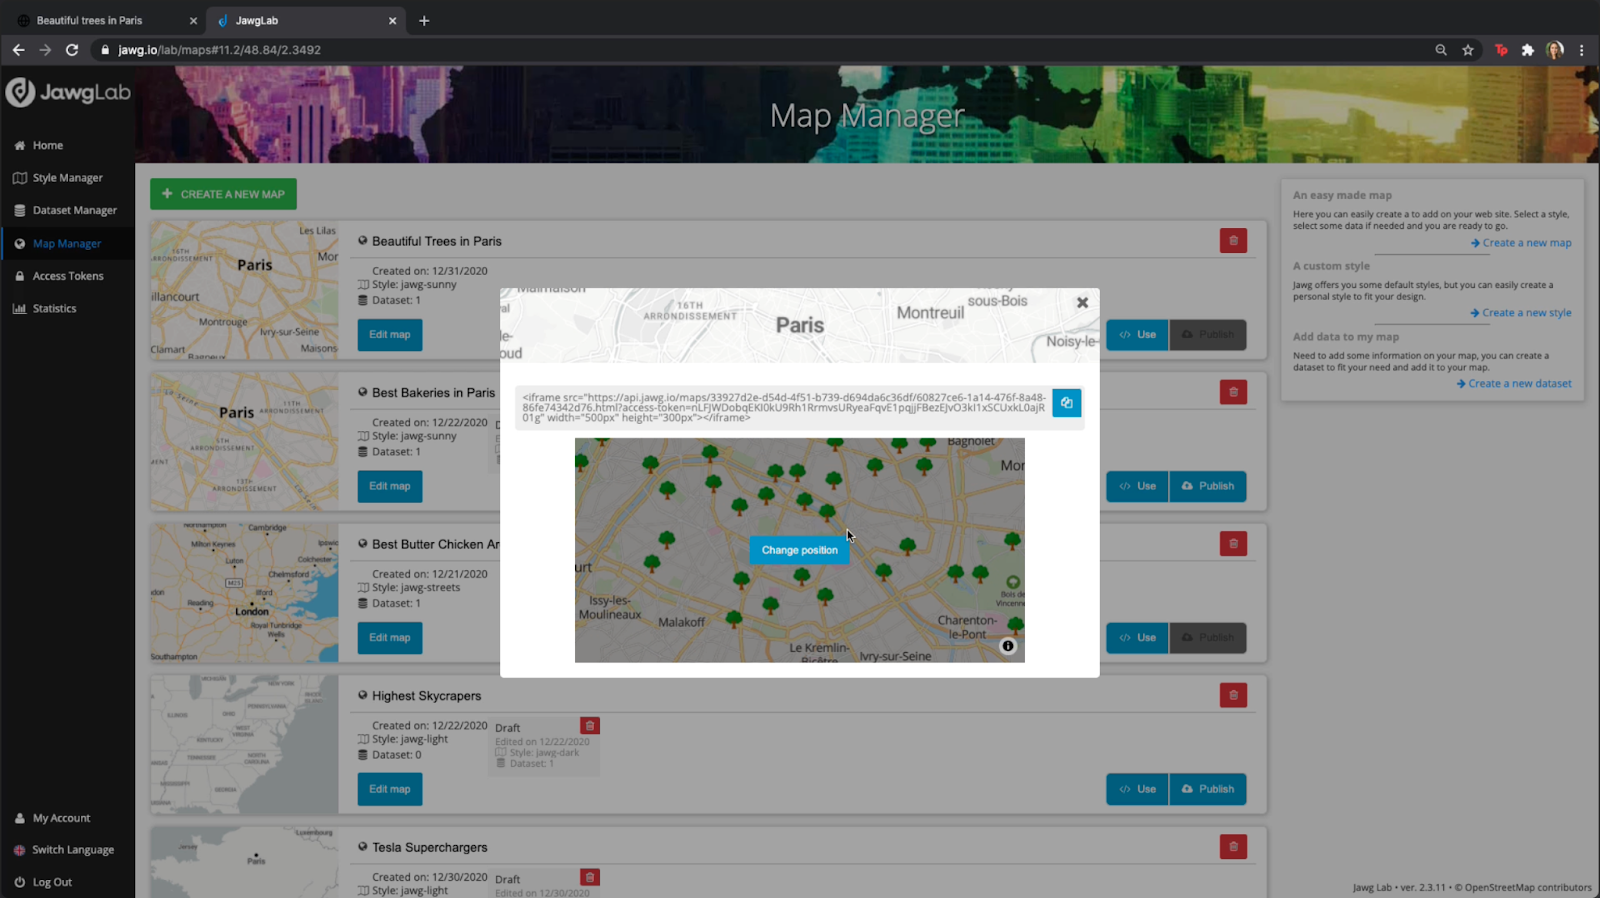
Task: Click the red extension icon in toolbar
Action: 1501,50
